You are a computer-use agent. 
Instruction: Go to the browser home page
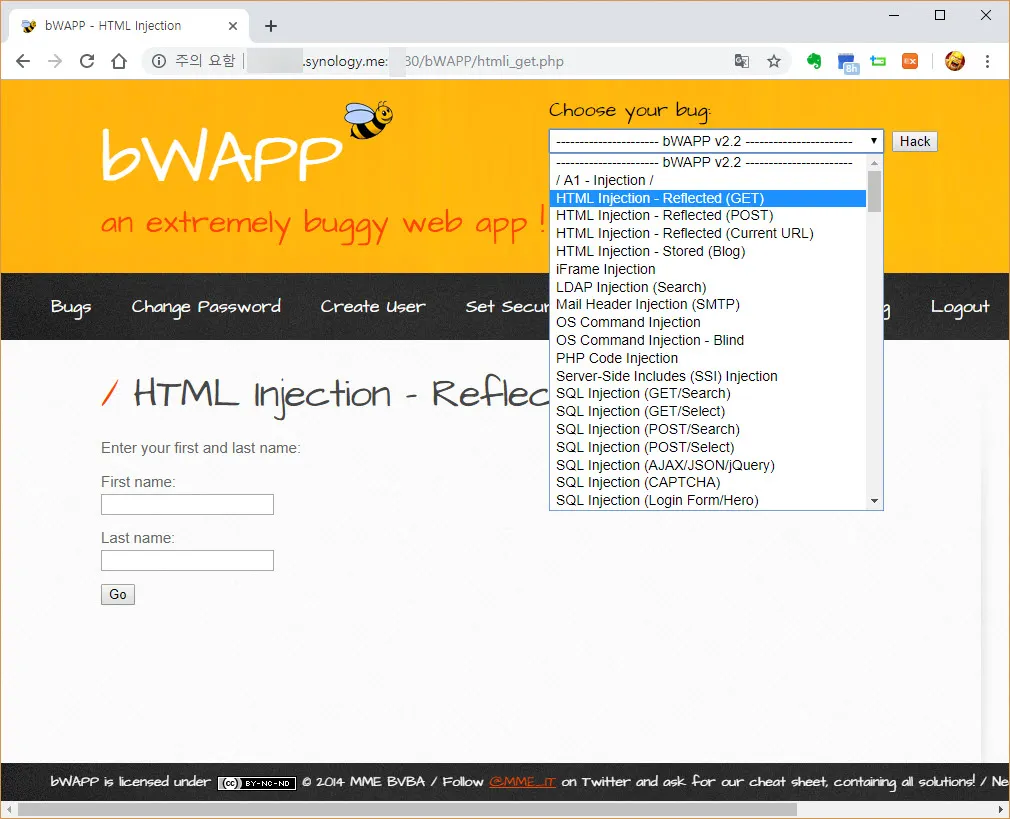(x=119, y=61)
